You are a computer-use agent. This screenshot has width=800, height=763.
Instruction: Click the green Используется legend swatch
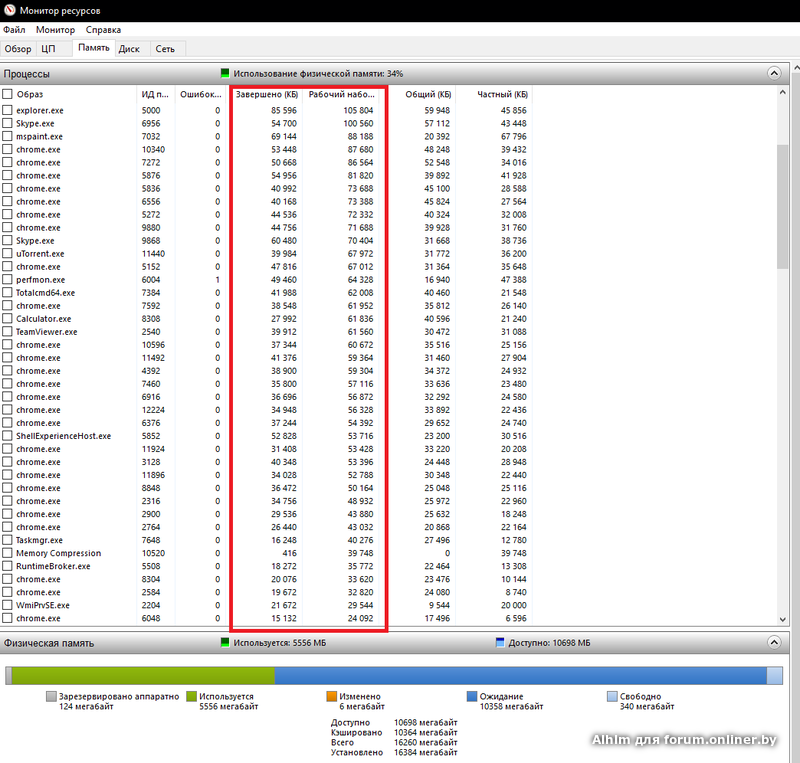pyautogui.click(x=191, y=696)
